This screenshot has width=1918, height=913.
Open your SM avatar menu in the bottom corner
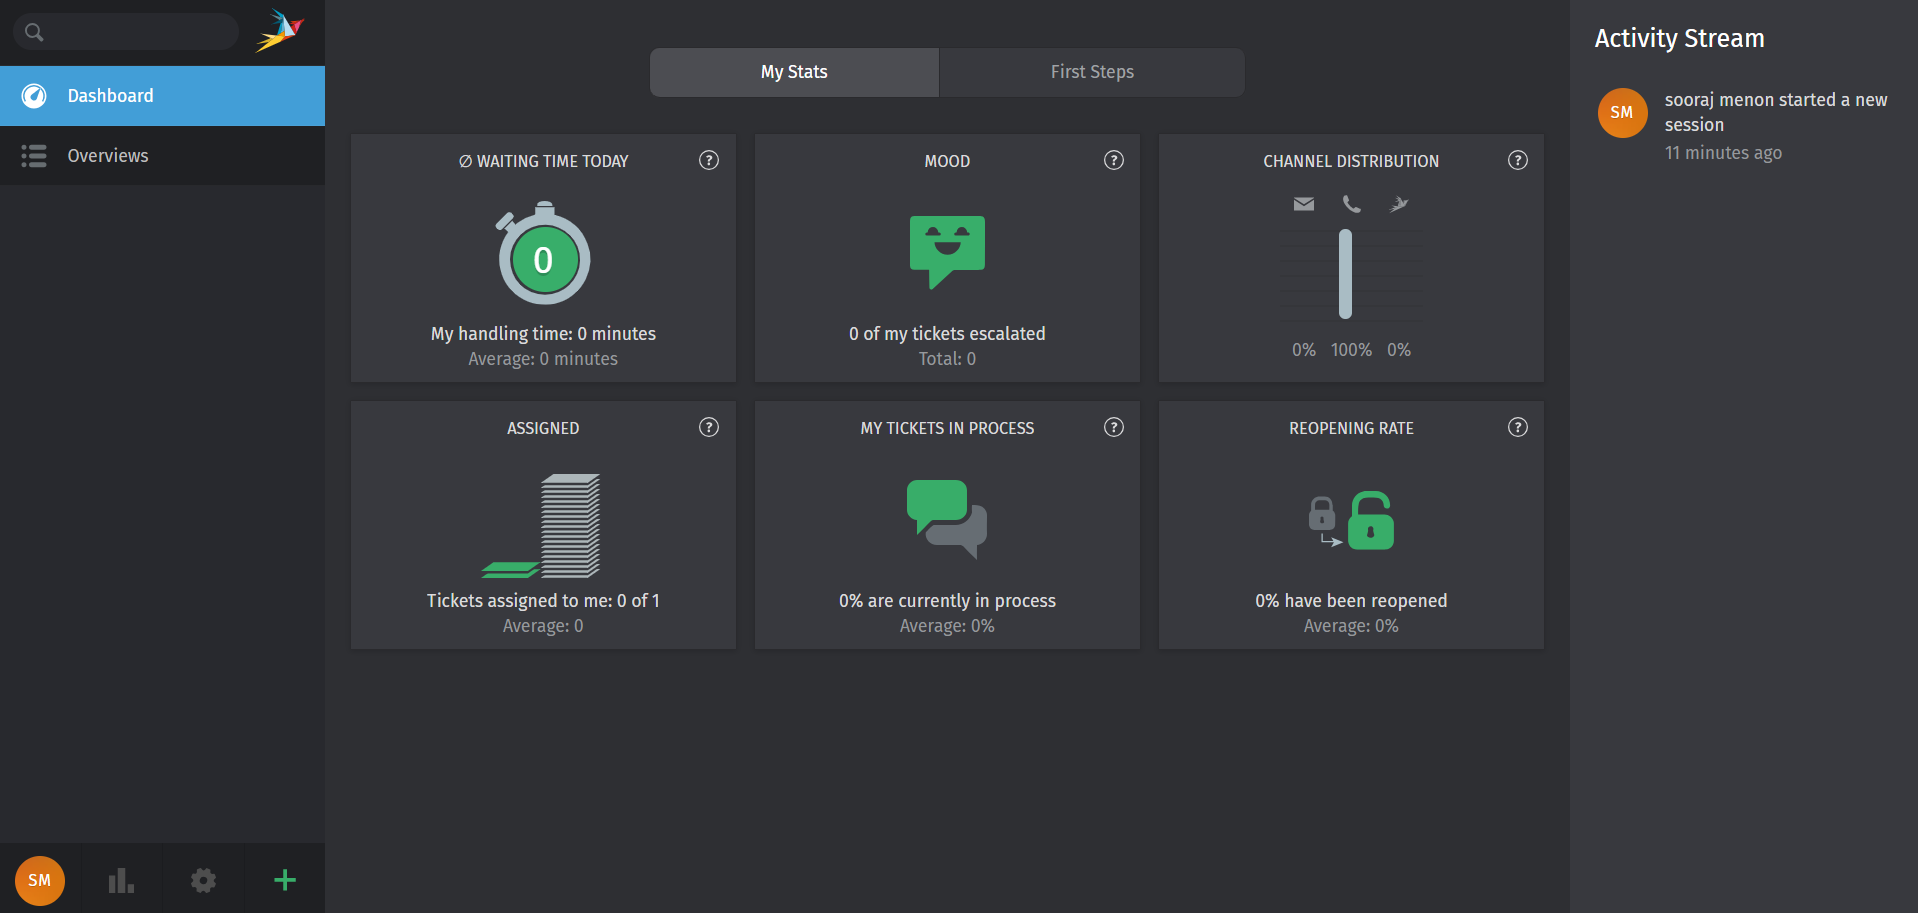coord(39,880)
